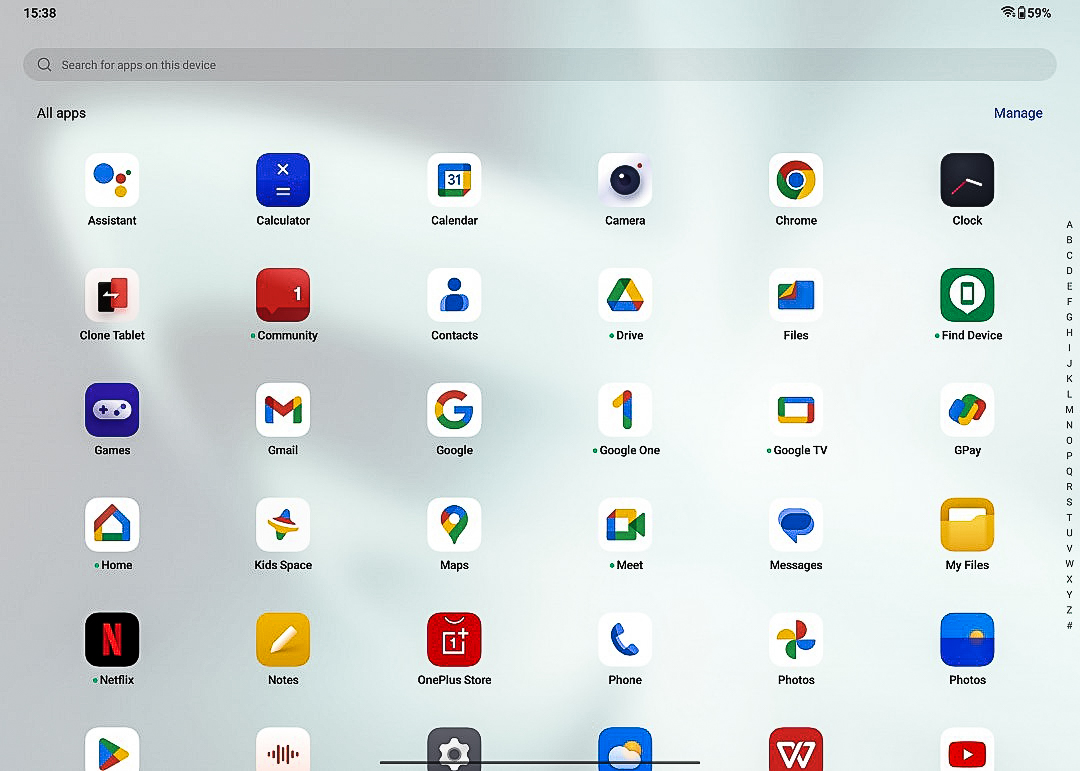Launch the Google app
Screen dimensions: 1080x771
tap(454, 410)
